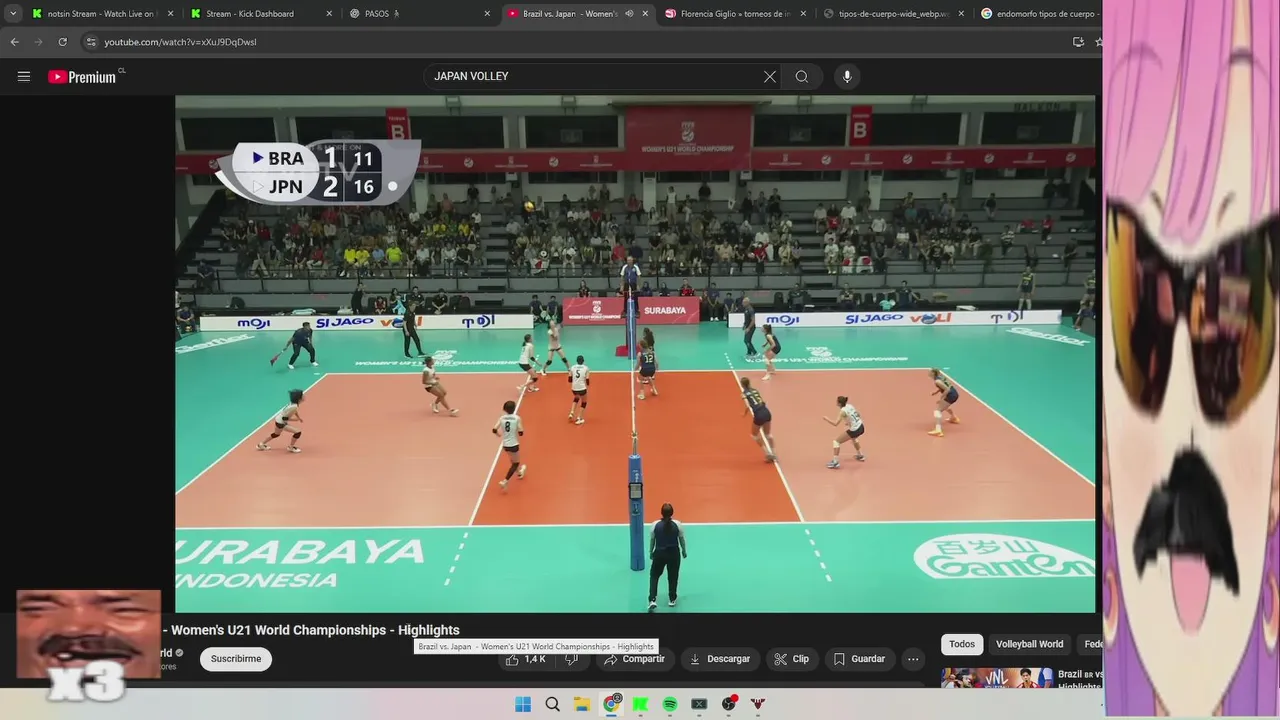The height and width of the screenshot is (720, 1280).
Task: Open the Windows Start menu
Action: [x=523, y=704]
